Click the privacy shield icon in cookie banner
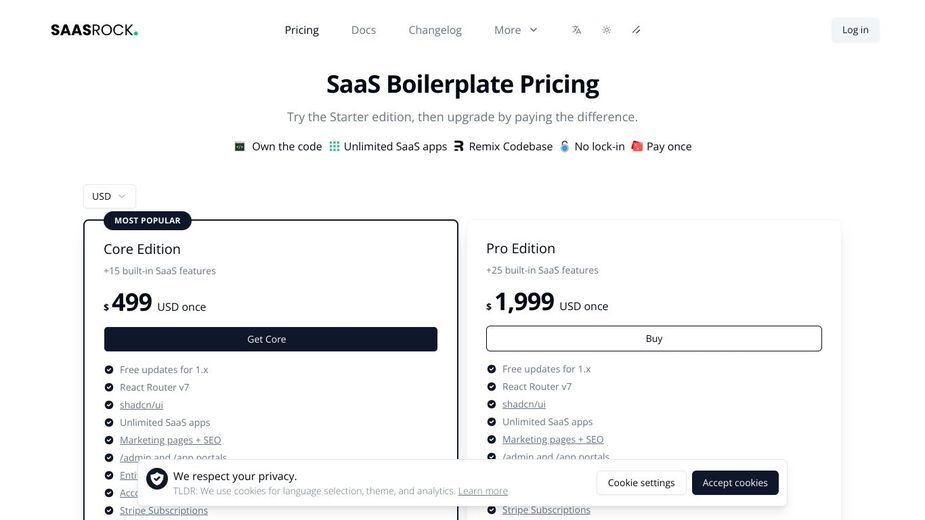925x520 pixels. pos(157,479)
